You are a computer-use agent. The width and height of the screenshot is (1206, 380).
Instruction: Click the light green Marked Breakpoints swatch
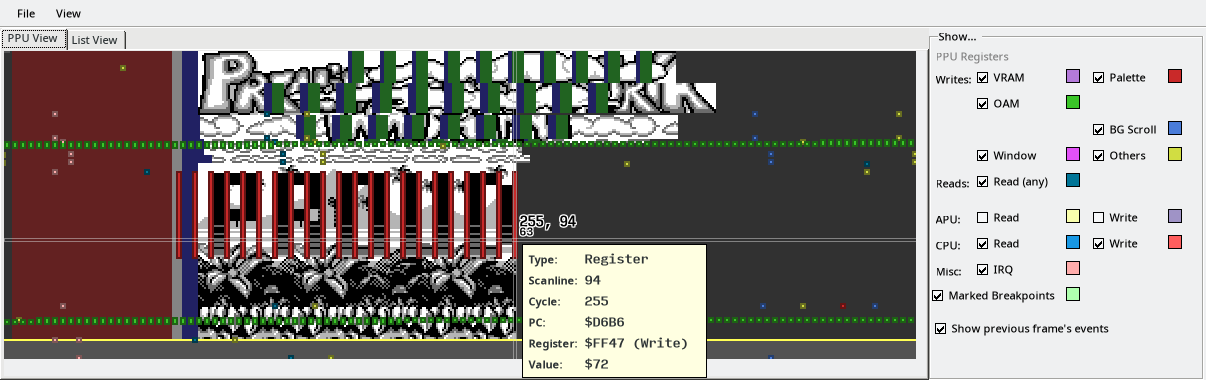1073,294
